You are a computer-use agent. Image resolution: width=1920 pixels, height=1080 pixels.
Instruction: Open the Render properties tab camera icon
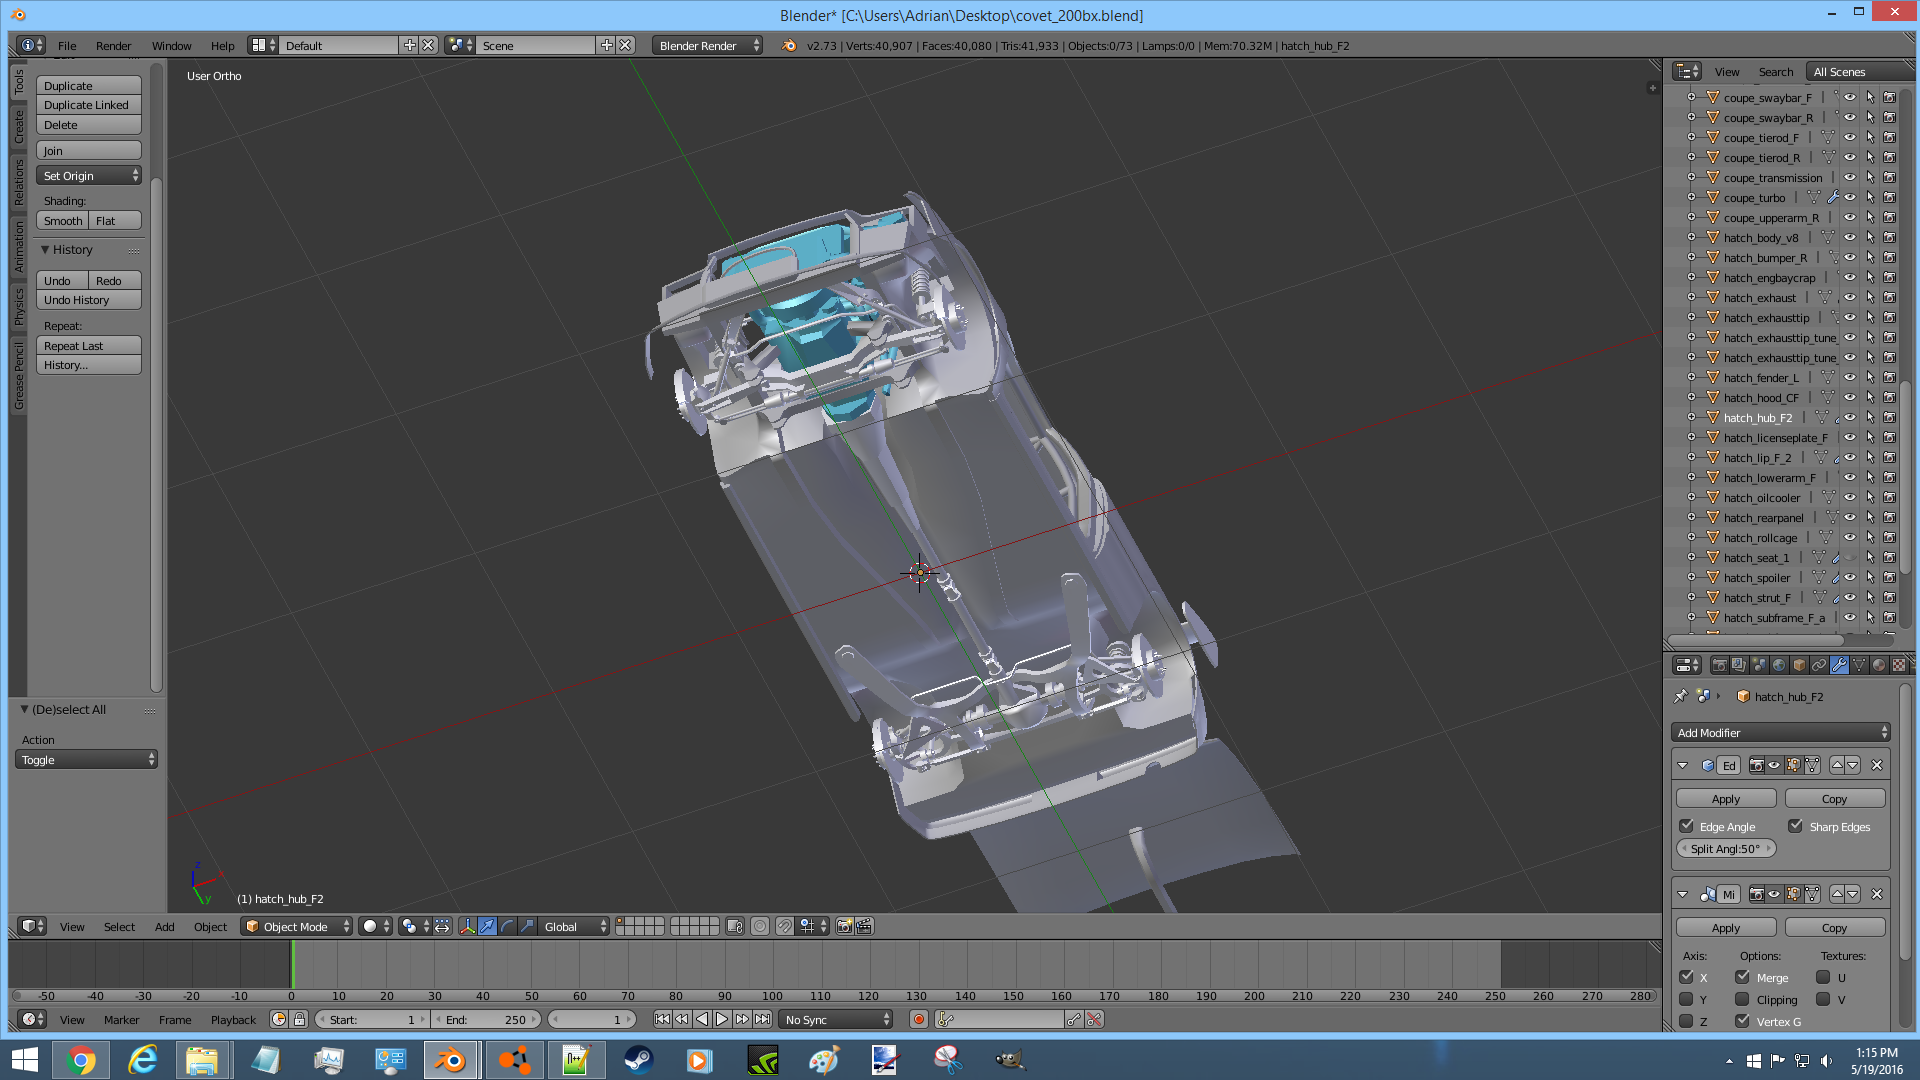click(1719, 665)
